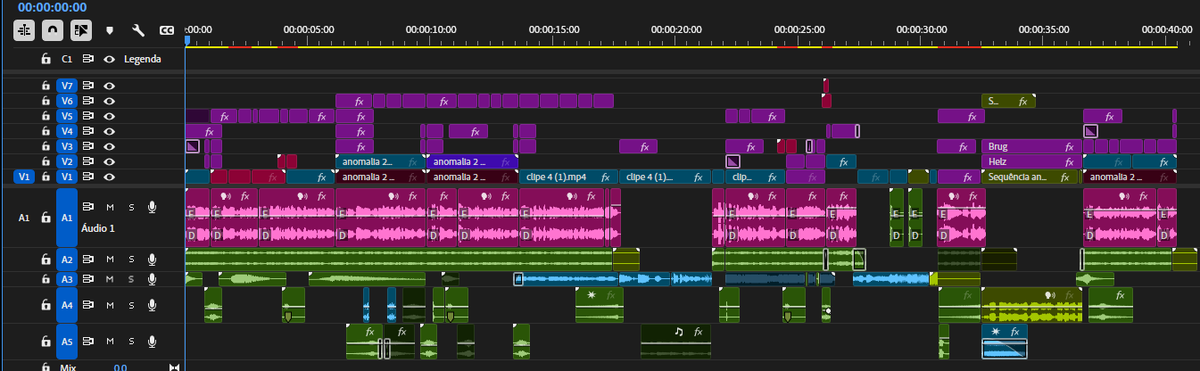This screenshot has width=1200, height=371.
Task: Mute audio track A1 with M
Action: 111,207
